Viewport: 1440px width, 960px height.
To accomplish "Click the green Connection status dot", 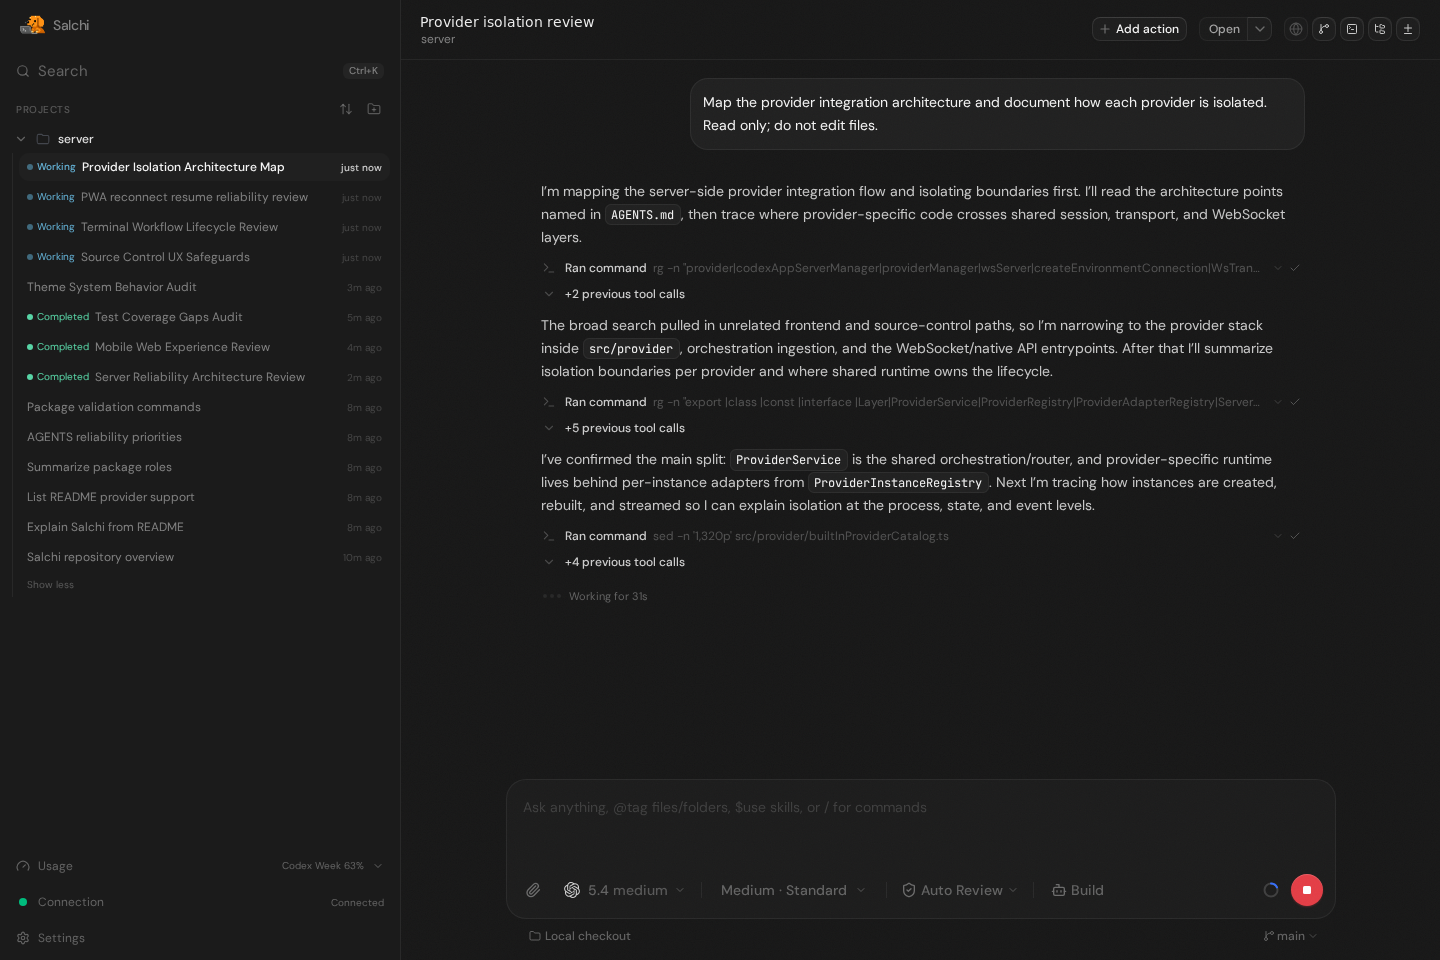I will click(x=23, y=902).
